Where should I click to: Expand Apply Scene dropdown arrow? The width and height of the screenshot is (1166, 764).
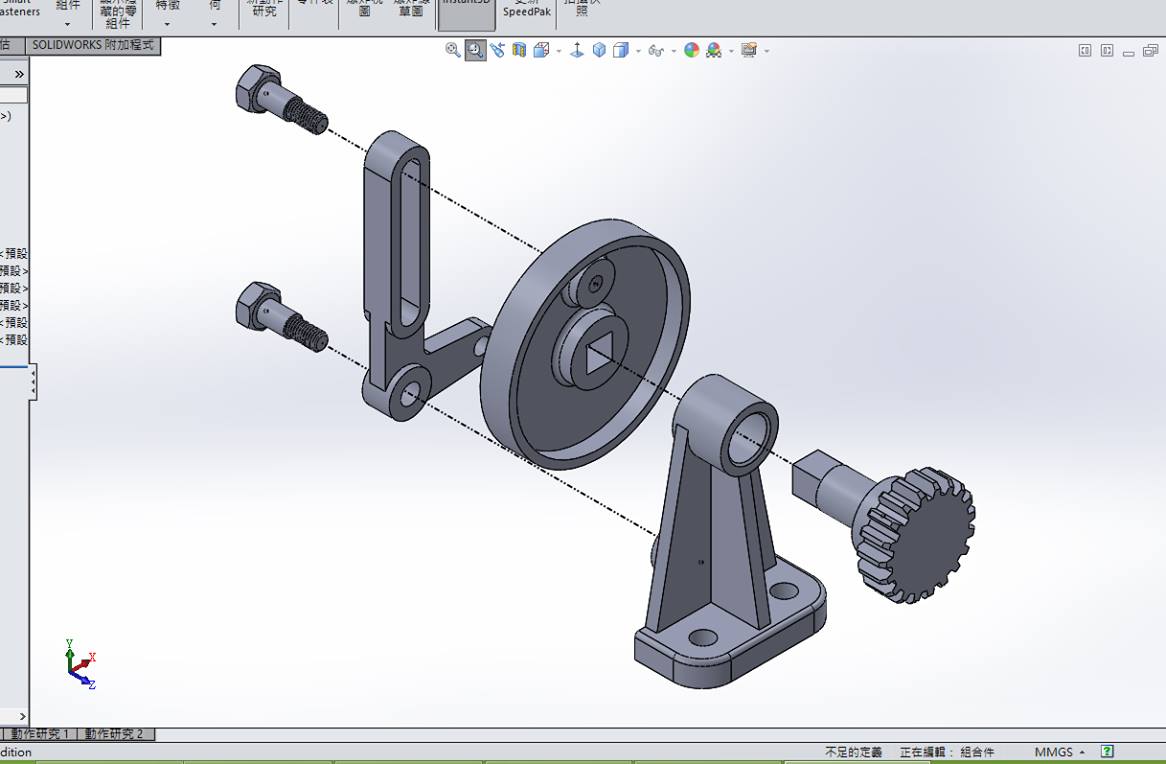click(x=731, y=51)
